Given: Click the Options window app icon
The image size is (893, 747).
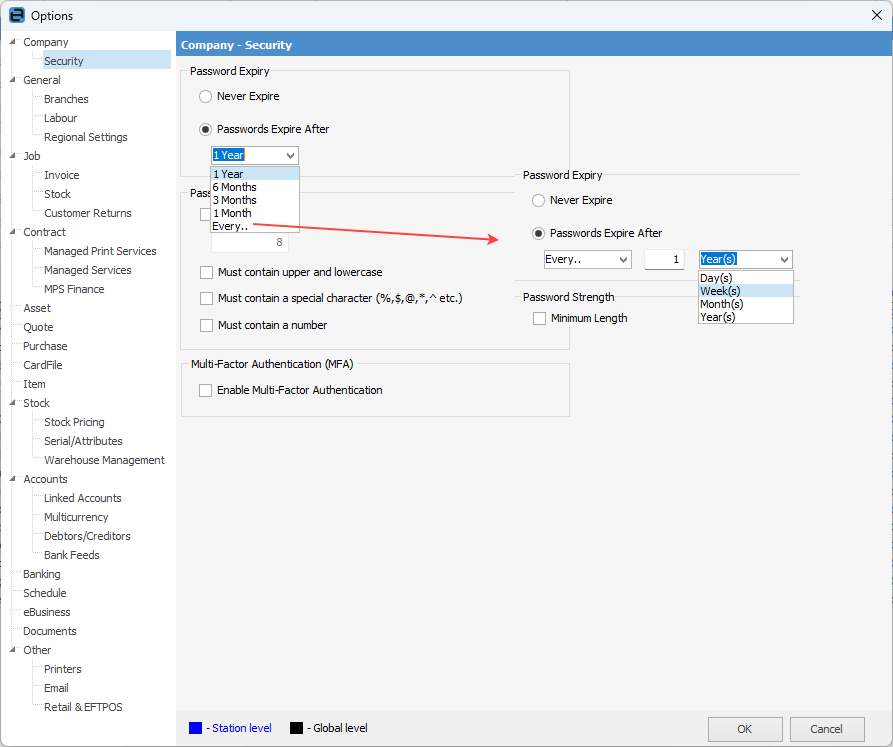Looking at the screenshot, I should tap(16, 15).
